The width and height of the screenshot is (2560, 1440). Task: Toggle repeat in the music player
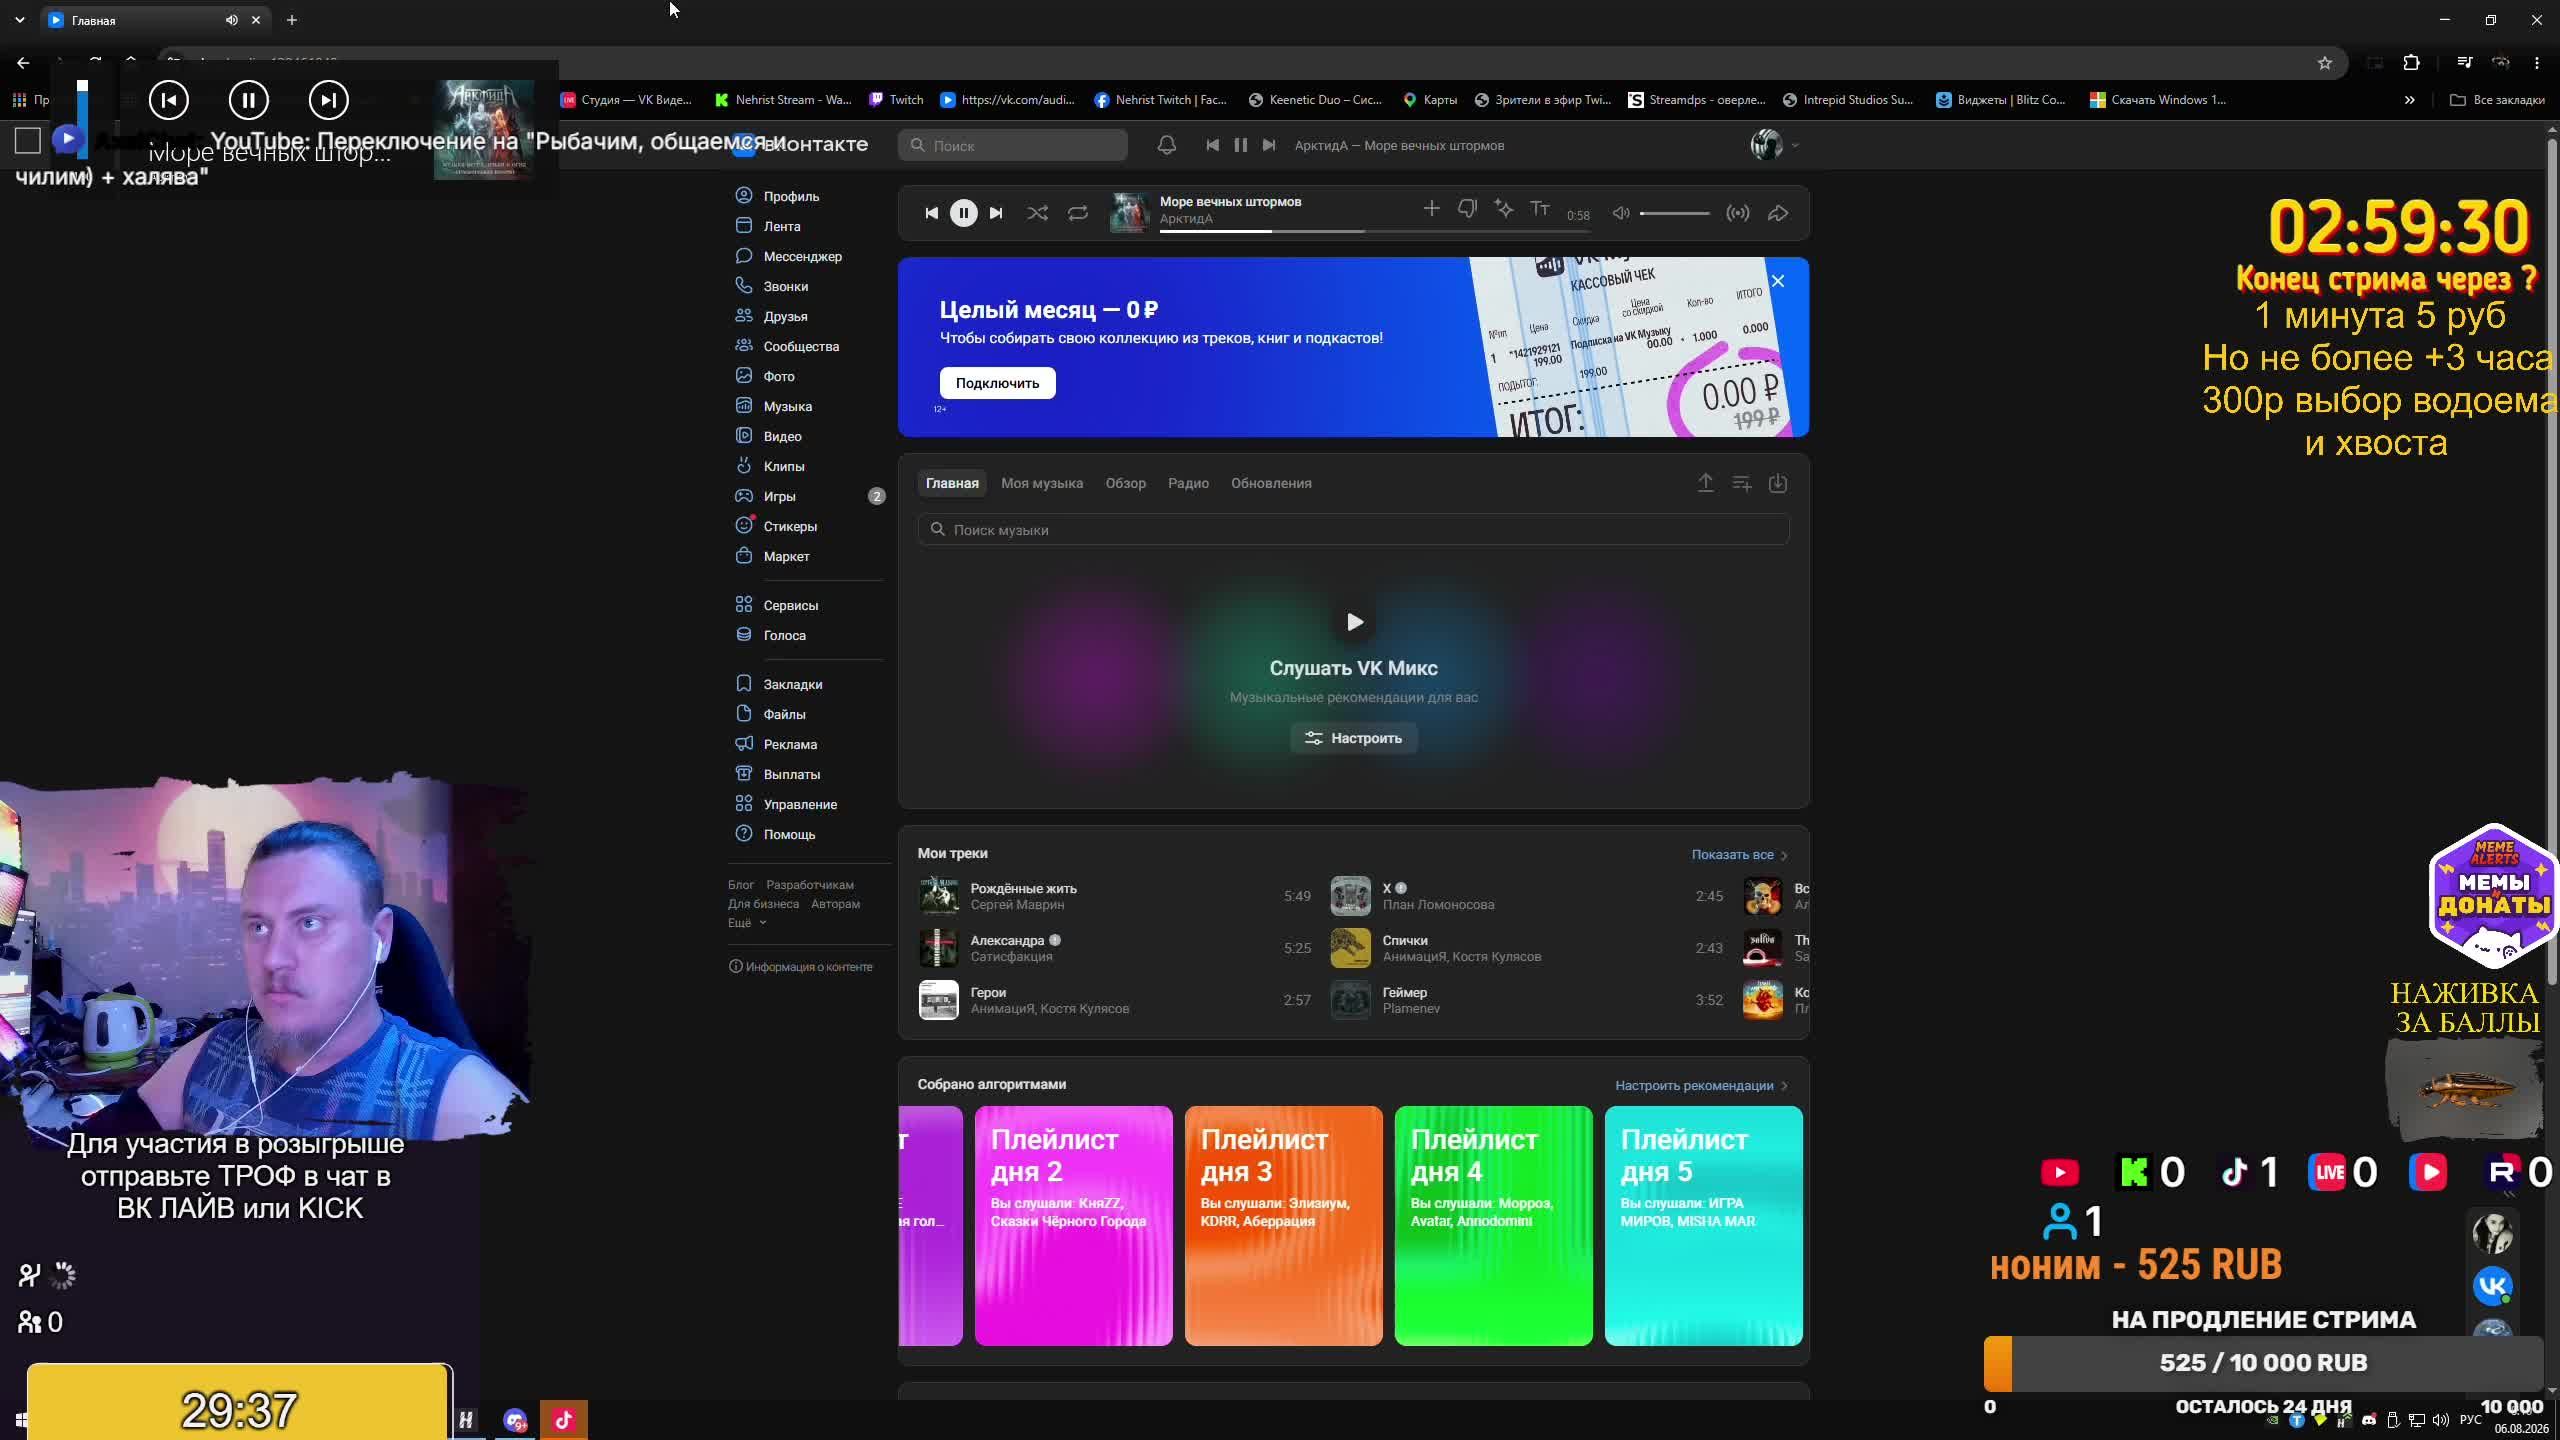coord(1077,213)
